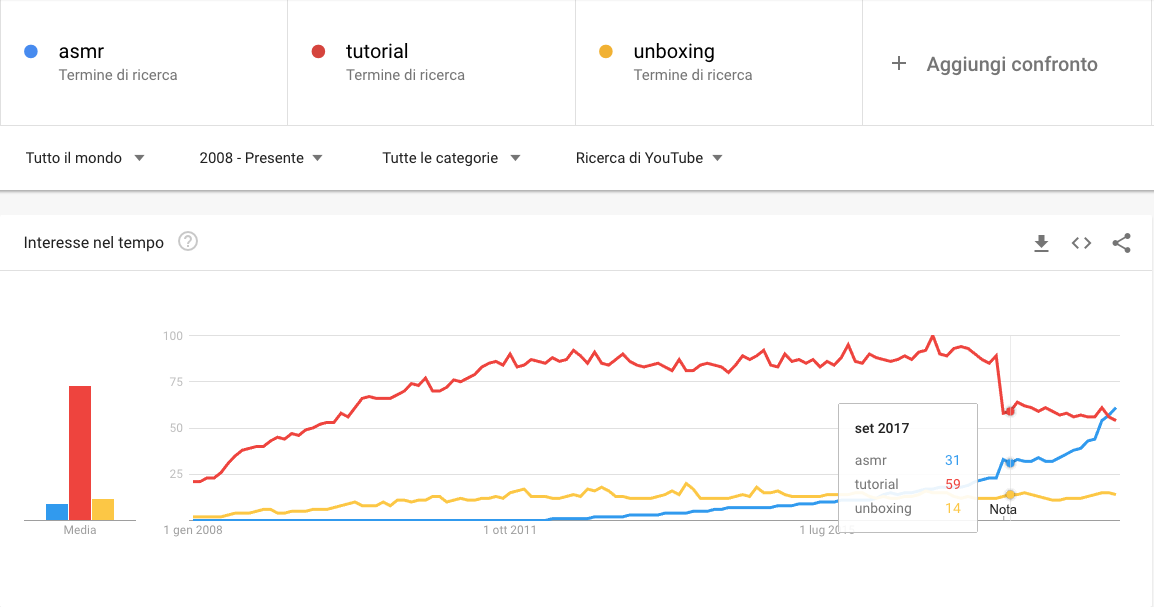Open the embed code icon
1154x607 pixels.
tap(1081, 243)
